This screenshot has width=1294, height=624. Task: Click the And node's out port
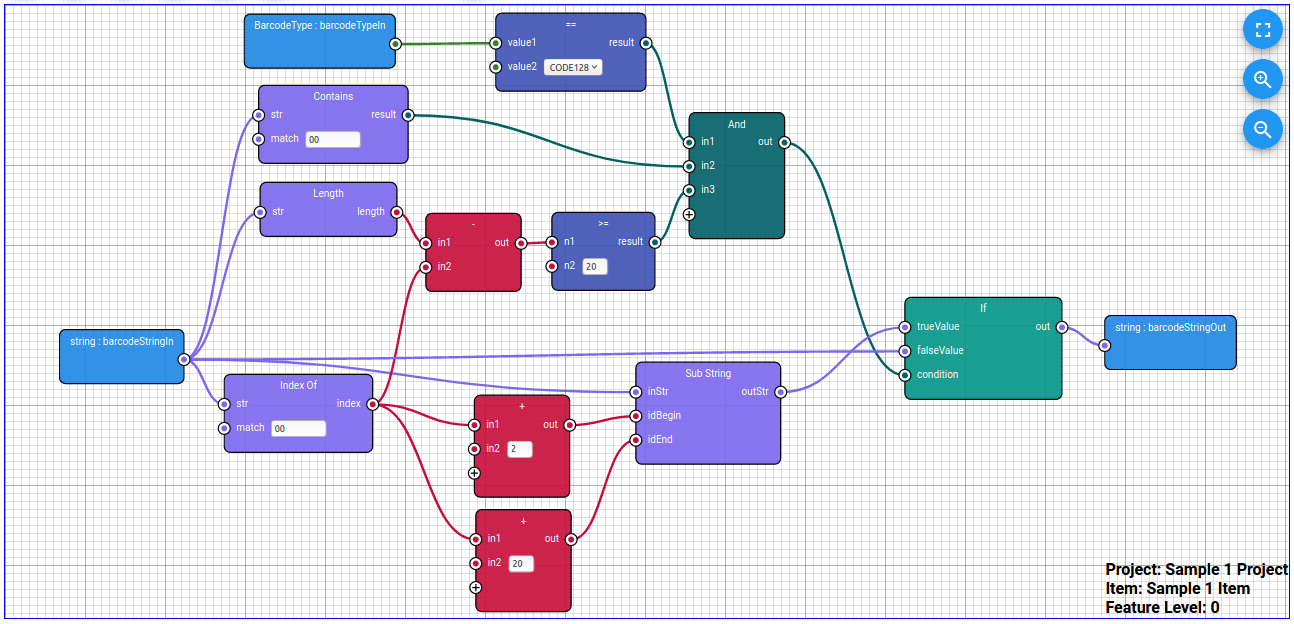click(x=784, y=142)
